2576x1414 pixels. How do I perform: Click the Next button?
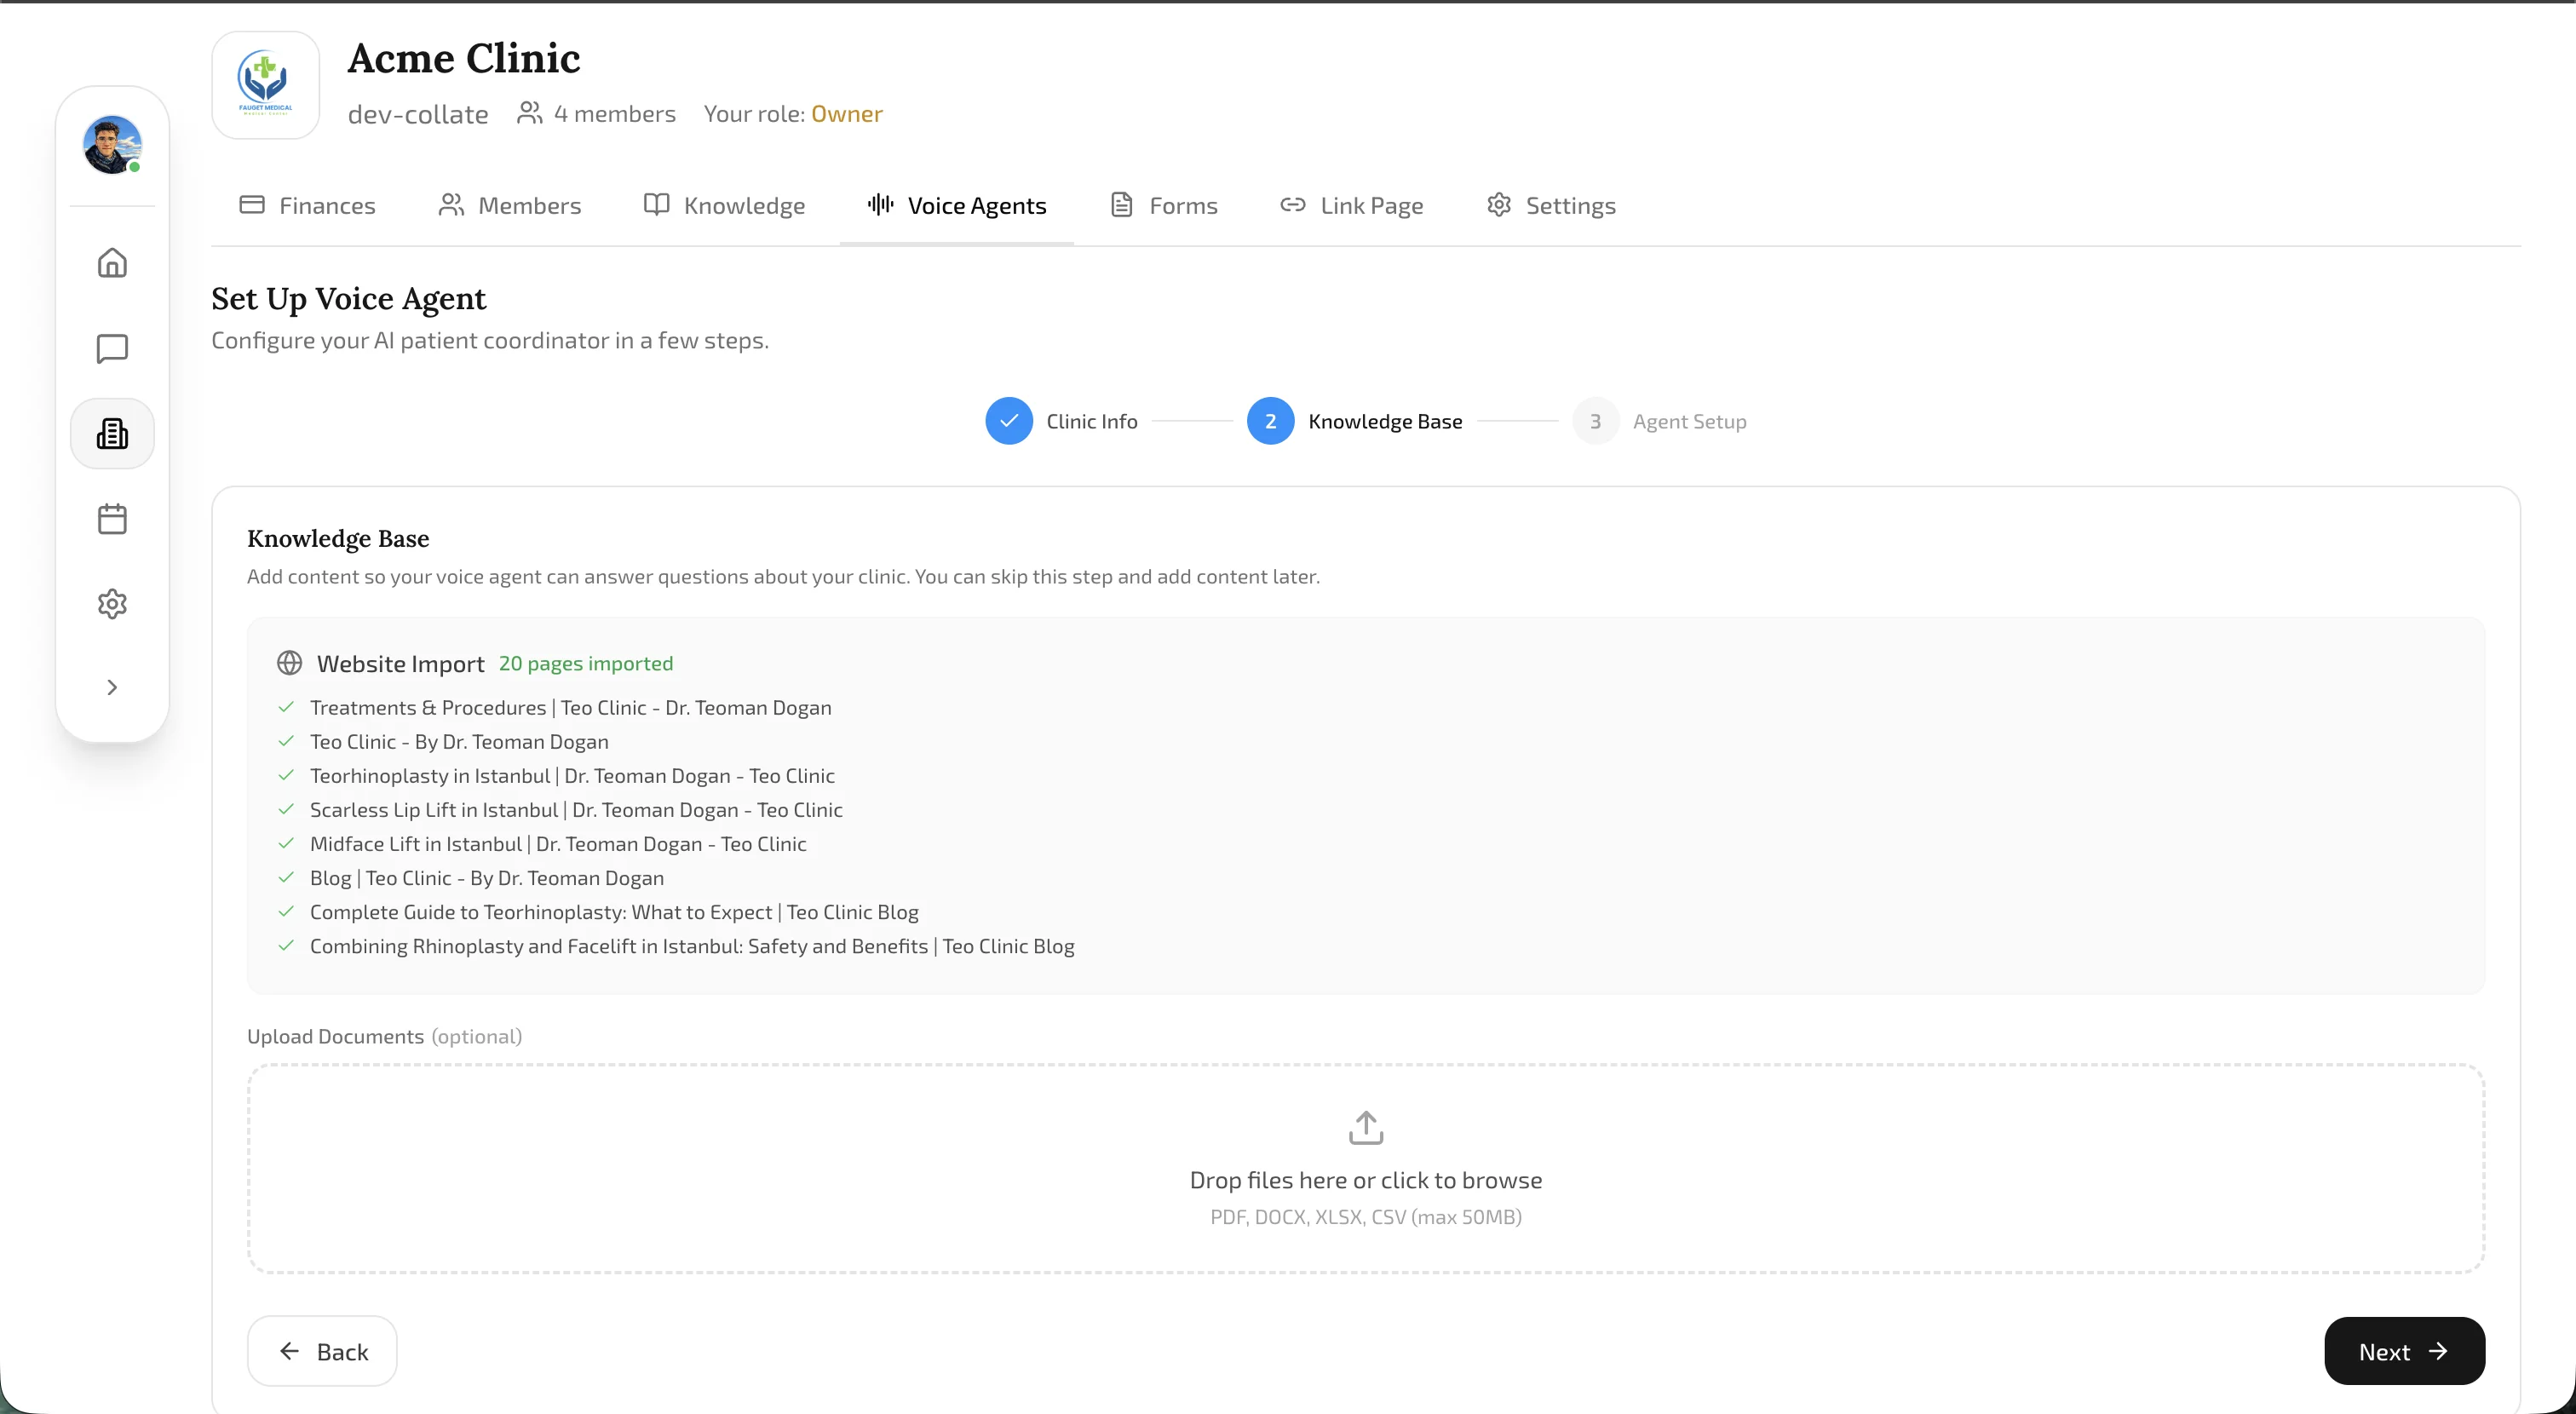click(2404, 1351)
